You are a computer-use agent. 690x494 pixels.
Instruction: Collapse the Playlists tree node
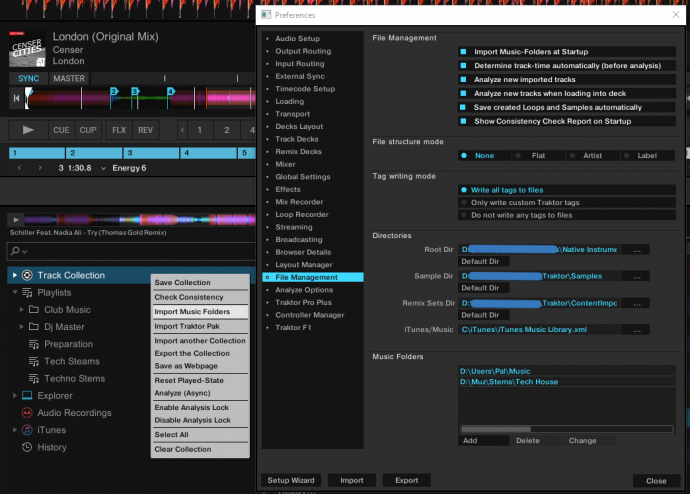[x=15, y=292]
